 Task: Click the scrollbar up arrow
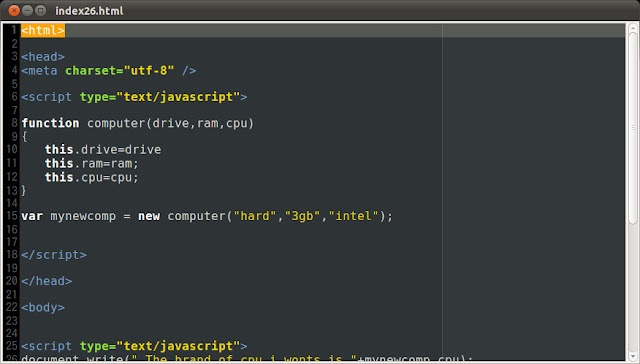point(633,27)
